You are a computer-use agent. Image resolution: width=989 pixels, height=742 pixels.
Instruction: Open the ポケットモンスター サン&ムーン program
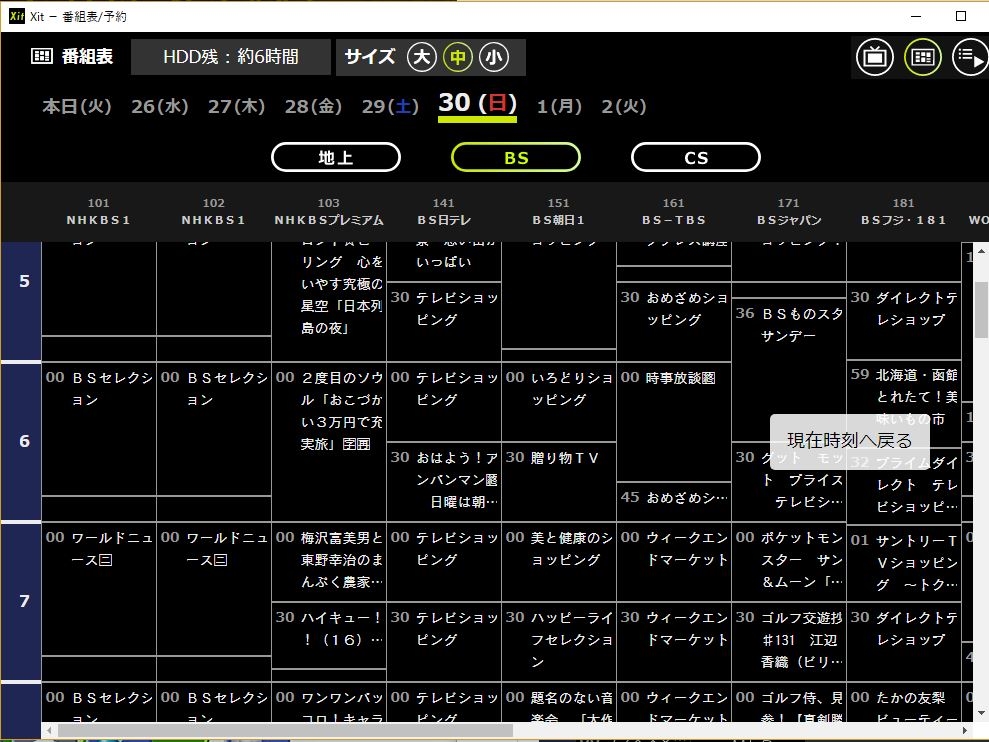click(x=789, y=560)
